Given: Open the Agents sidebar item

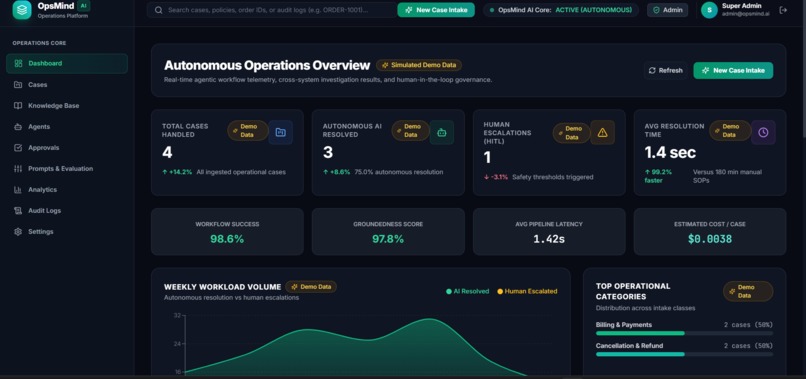Looking at the screenshot, I should click(67, 127).
